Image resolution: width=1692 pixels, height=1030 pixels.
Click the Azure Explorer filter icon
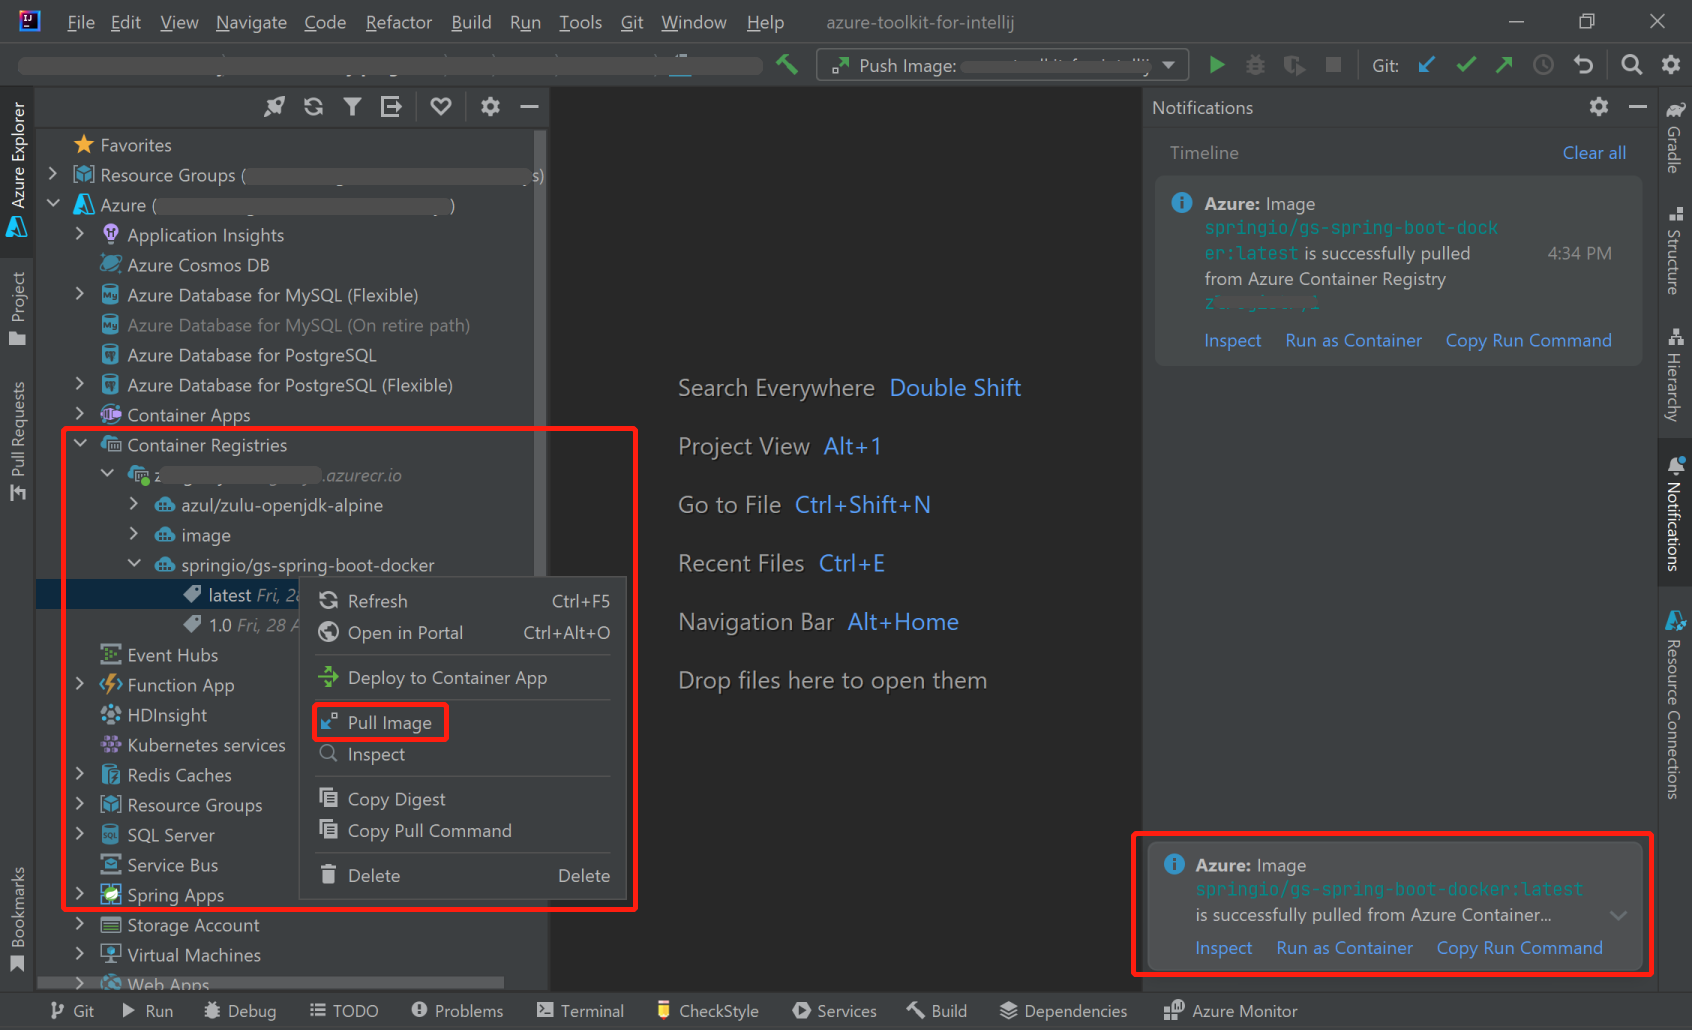pyautogui.click(x=352, y=107)
